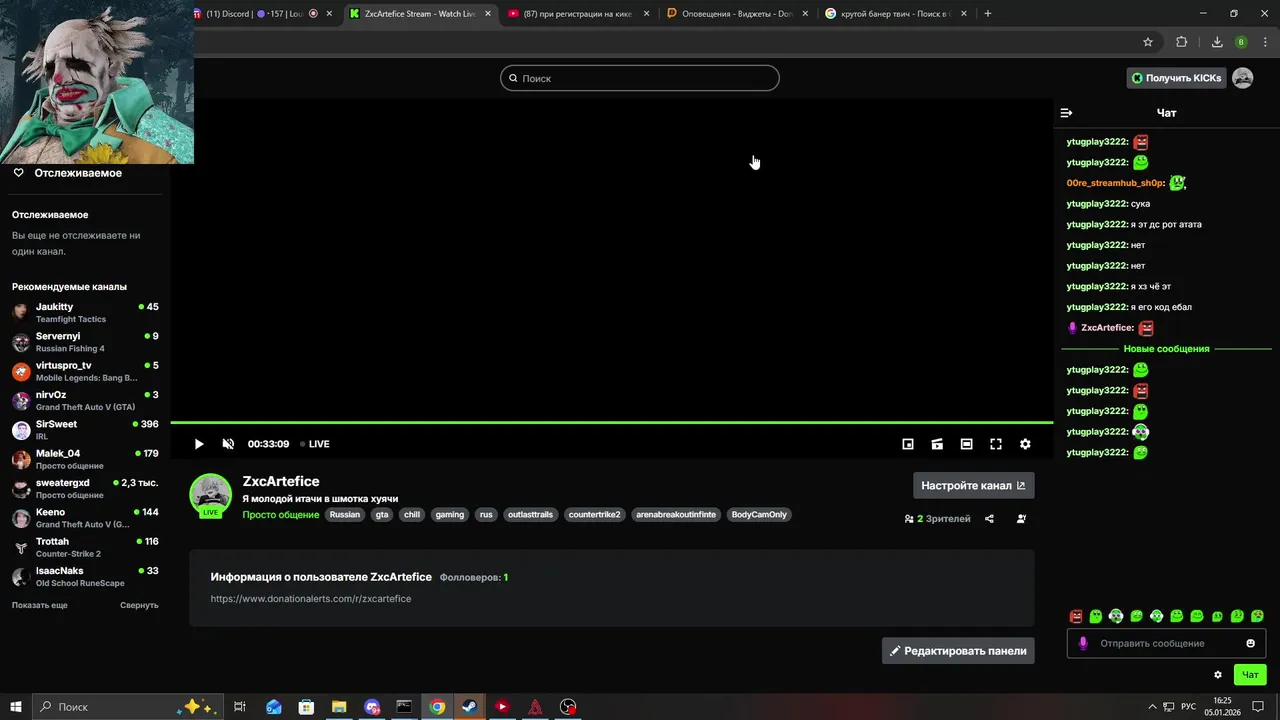Click 00re_streamhub_sh0p username in chat
Viewport: 1280px width, 720px height.
click(1116, 183)
